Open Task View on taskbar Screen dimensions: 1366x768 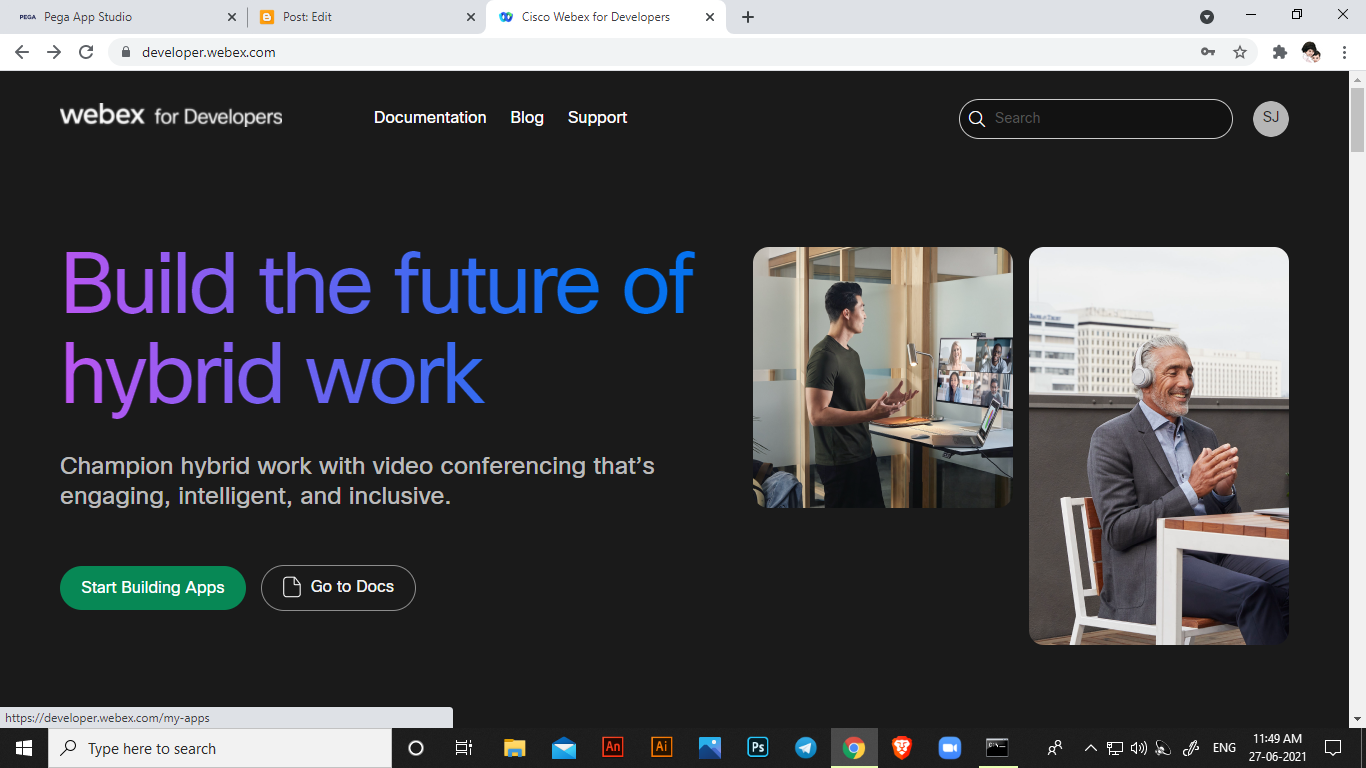pyautogui.click(x=464, y=748)
